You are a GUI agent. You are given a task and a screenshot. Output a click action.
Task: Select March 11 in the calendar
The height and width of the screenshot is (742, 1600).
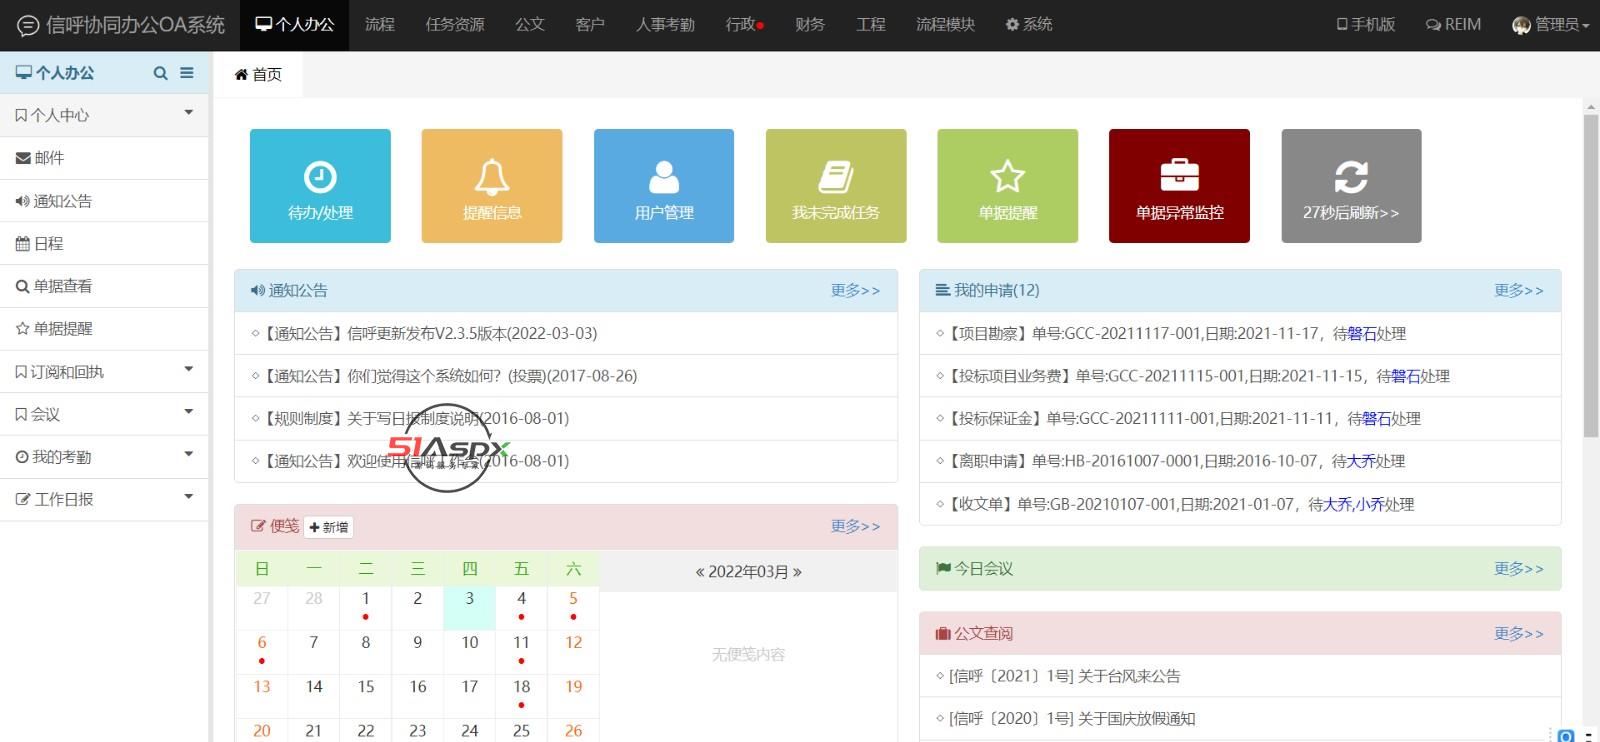coord(521,651)
